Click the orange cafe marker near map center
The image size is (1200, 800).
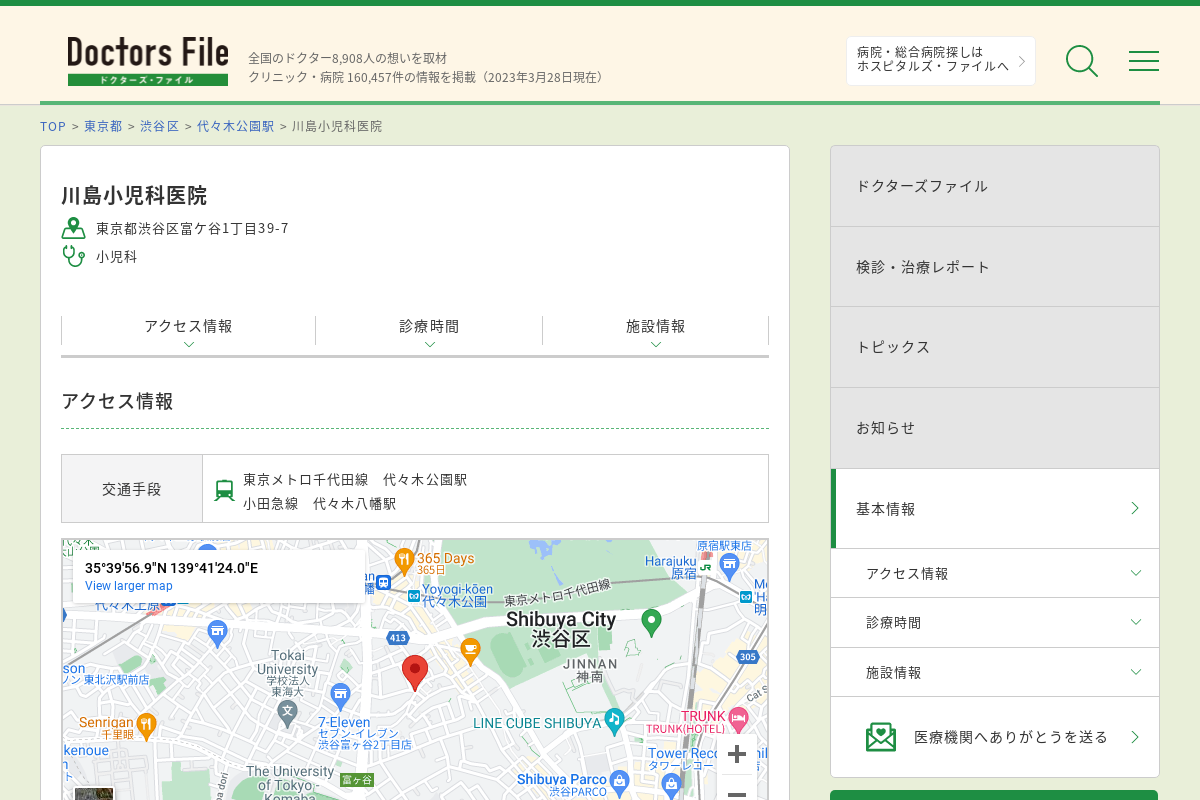(470, 651)
